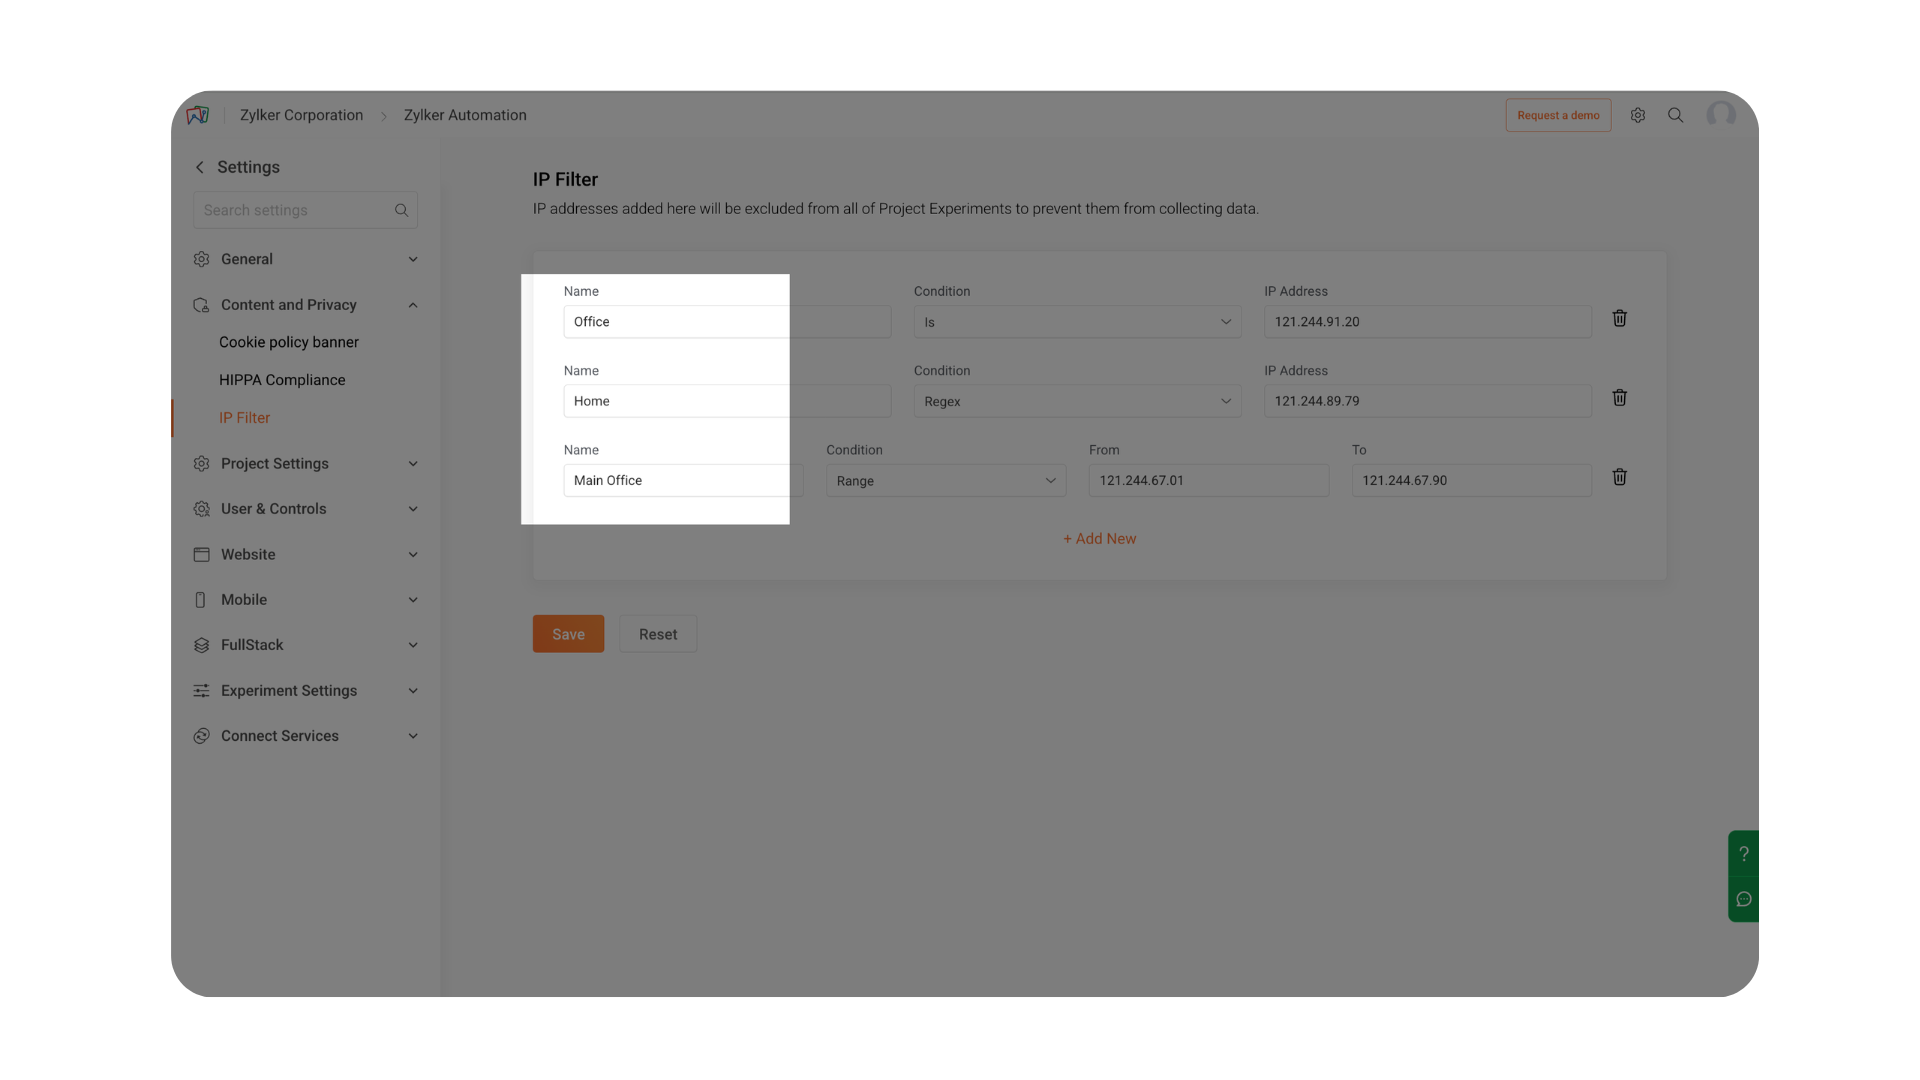Open HIPPA Compliance settings page
The height and width of the screenshot is (1080, 1920).
[282, 380]
